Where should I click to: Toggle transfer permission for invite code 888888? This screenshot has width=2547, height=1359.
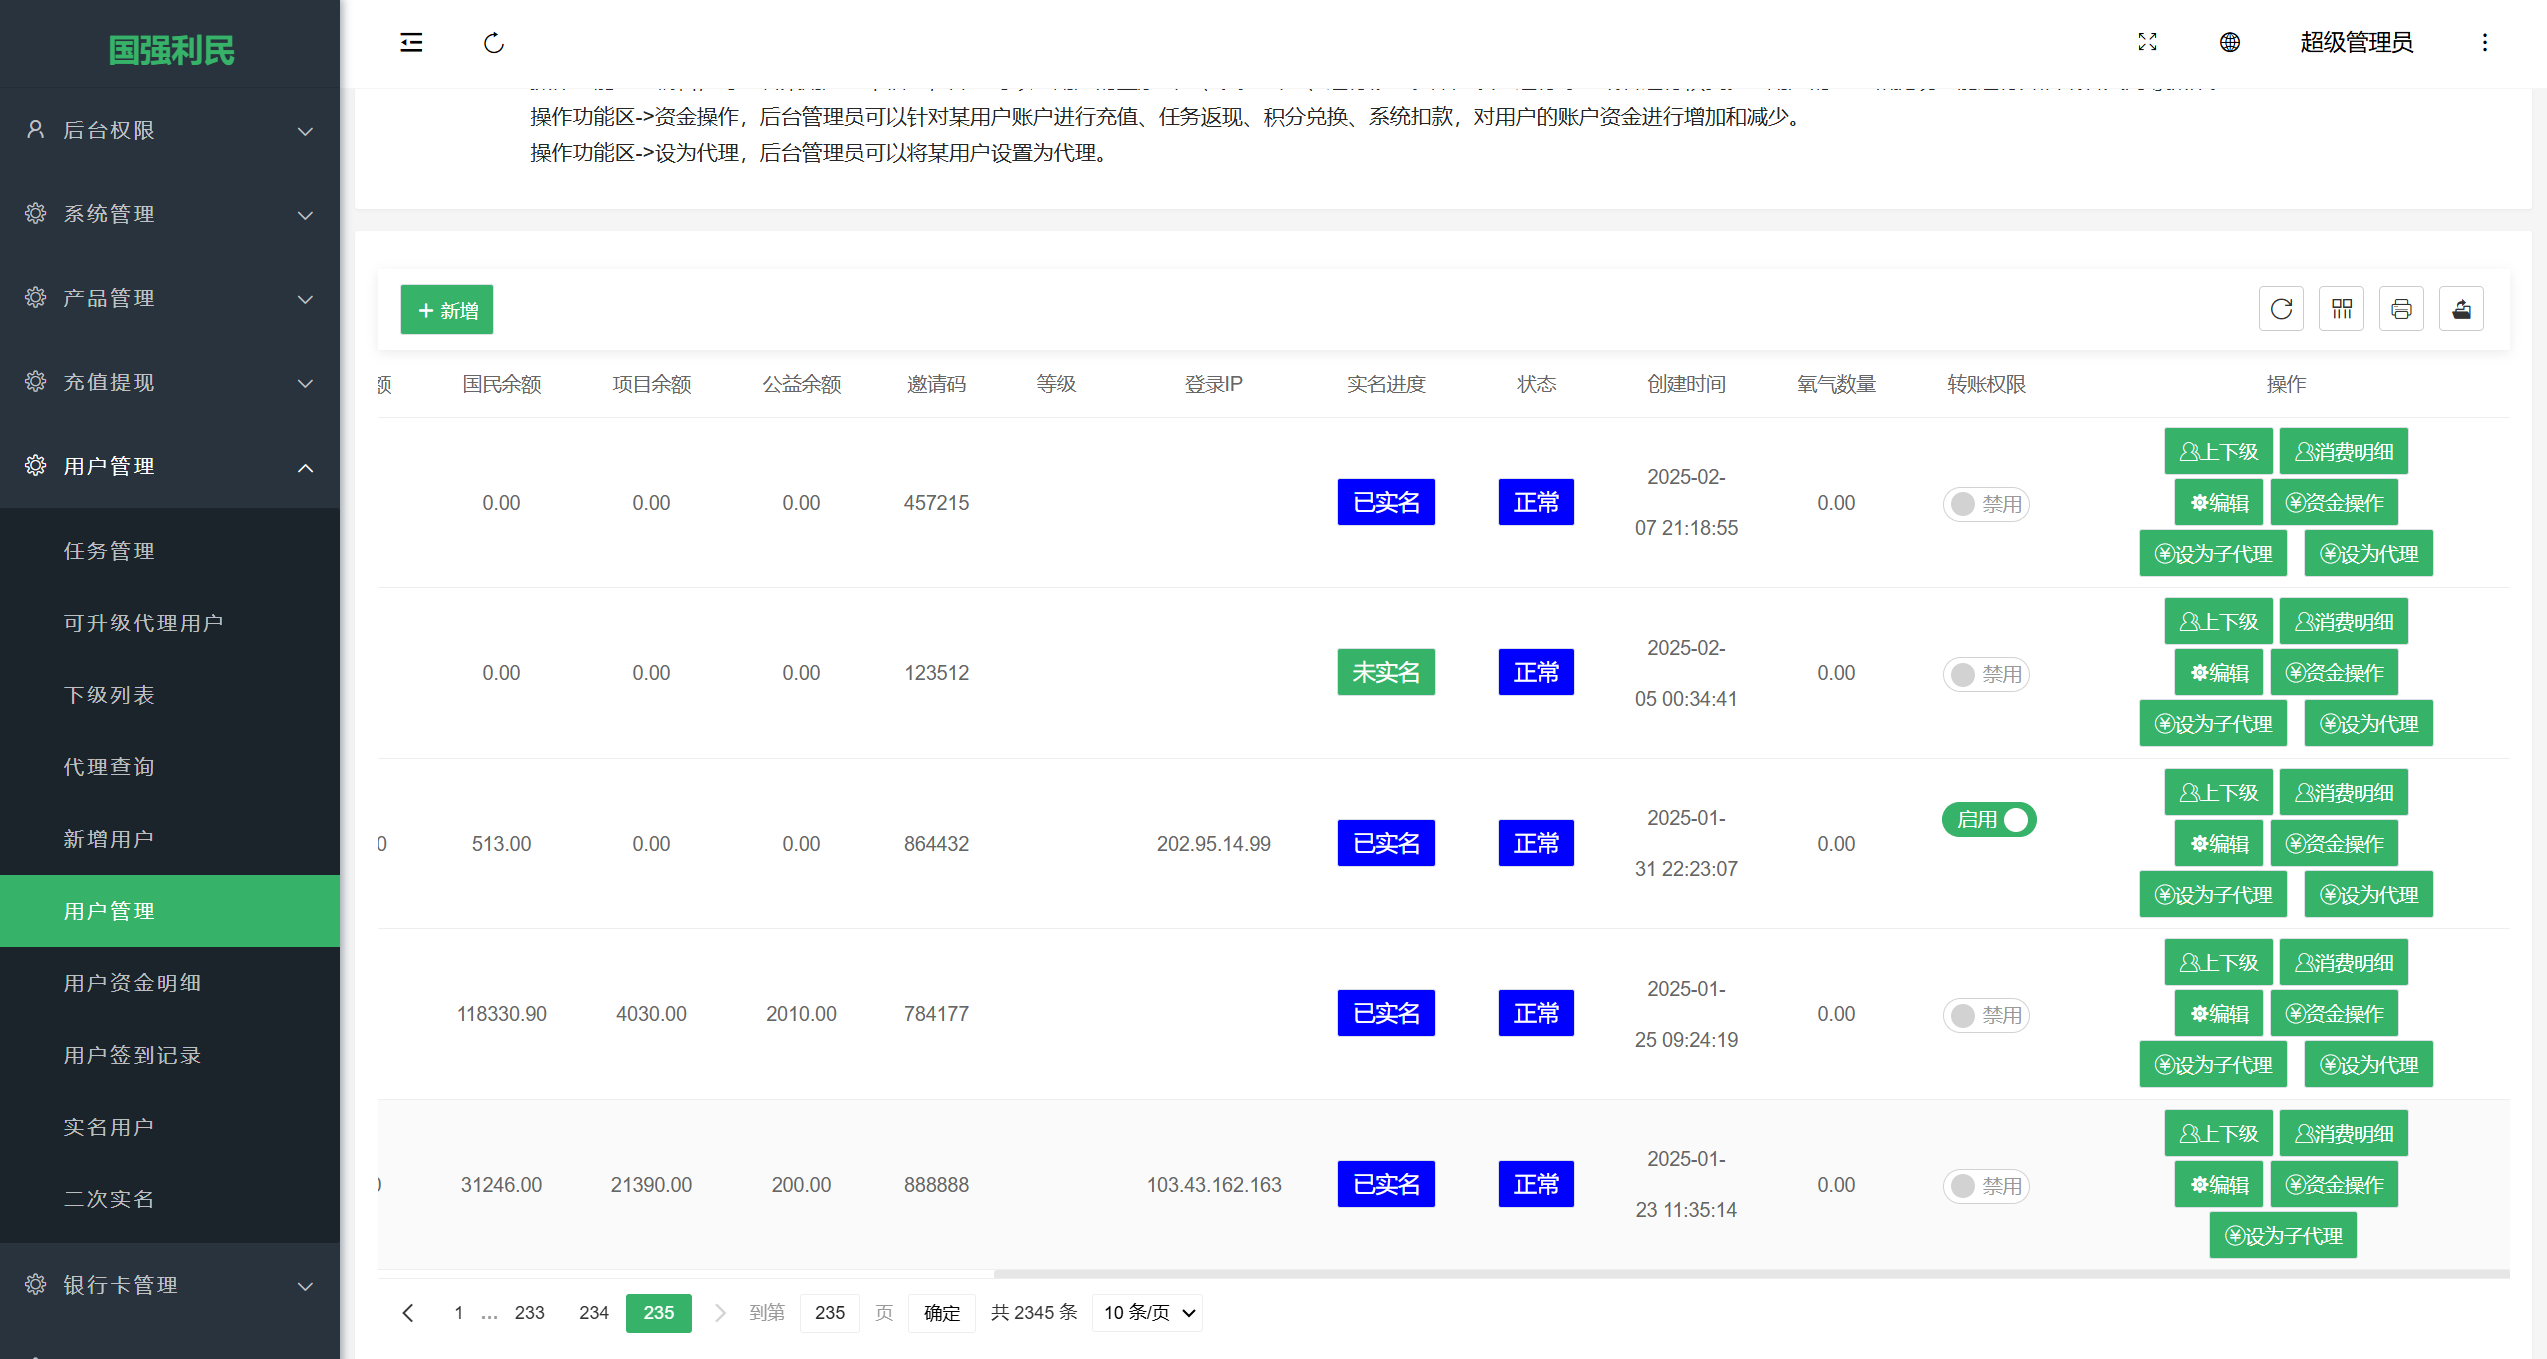[1985, 1186]
